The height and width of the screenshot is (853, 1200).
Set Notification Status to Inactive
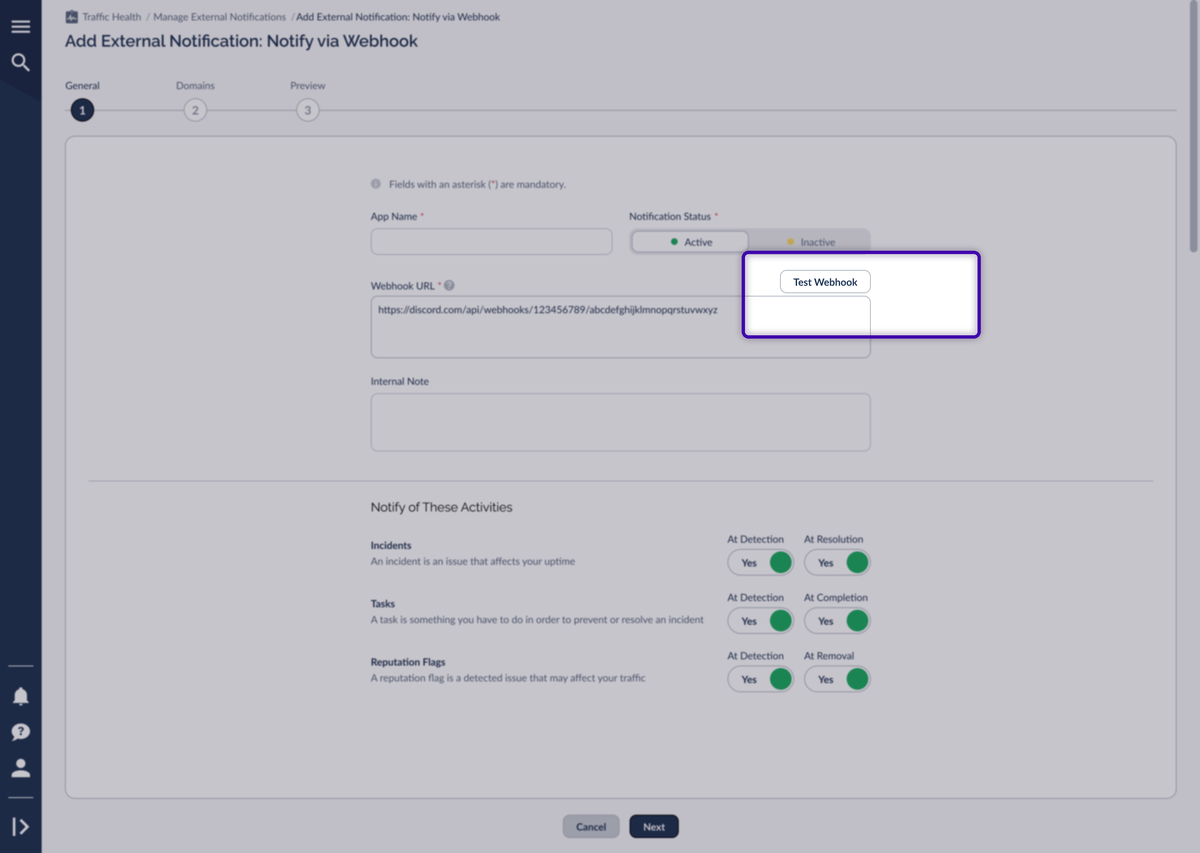point(810,242)
